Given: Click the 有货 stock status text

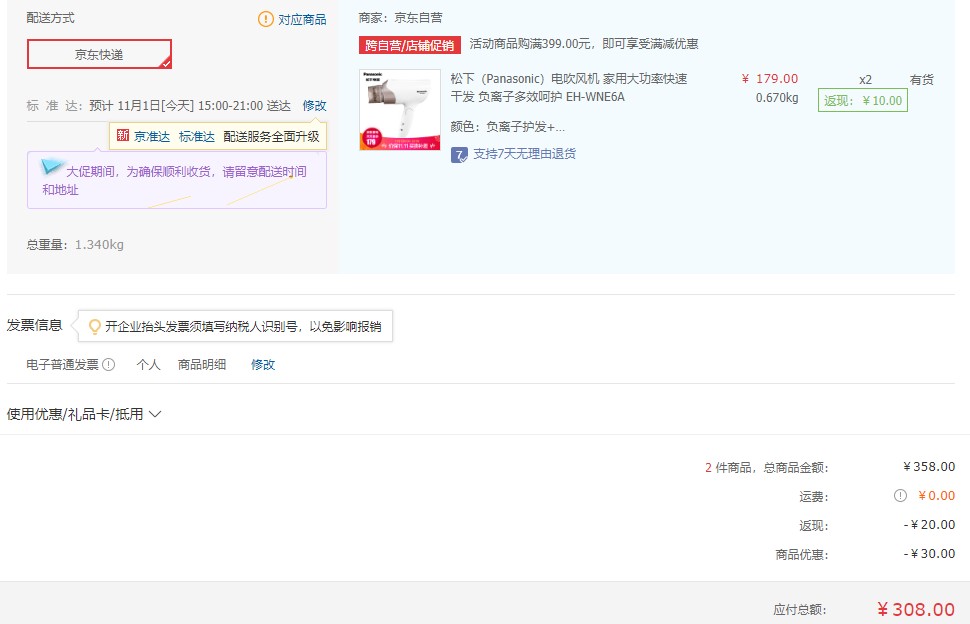Looking at the screenshot, I should pos(922,80).
